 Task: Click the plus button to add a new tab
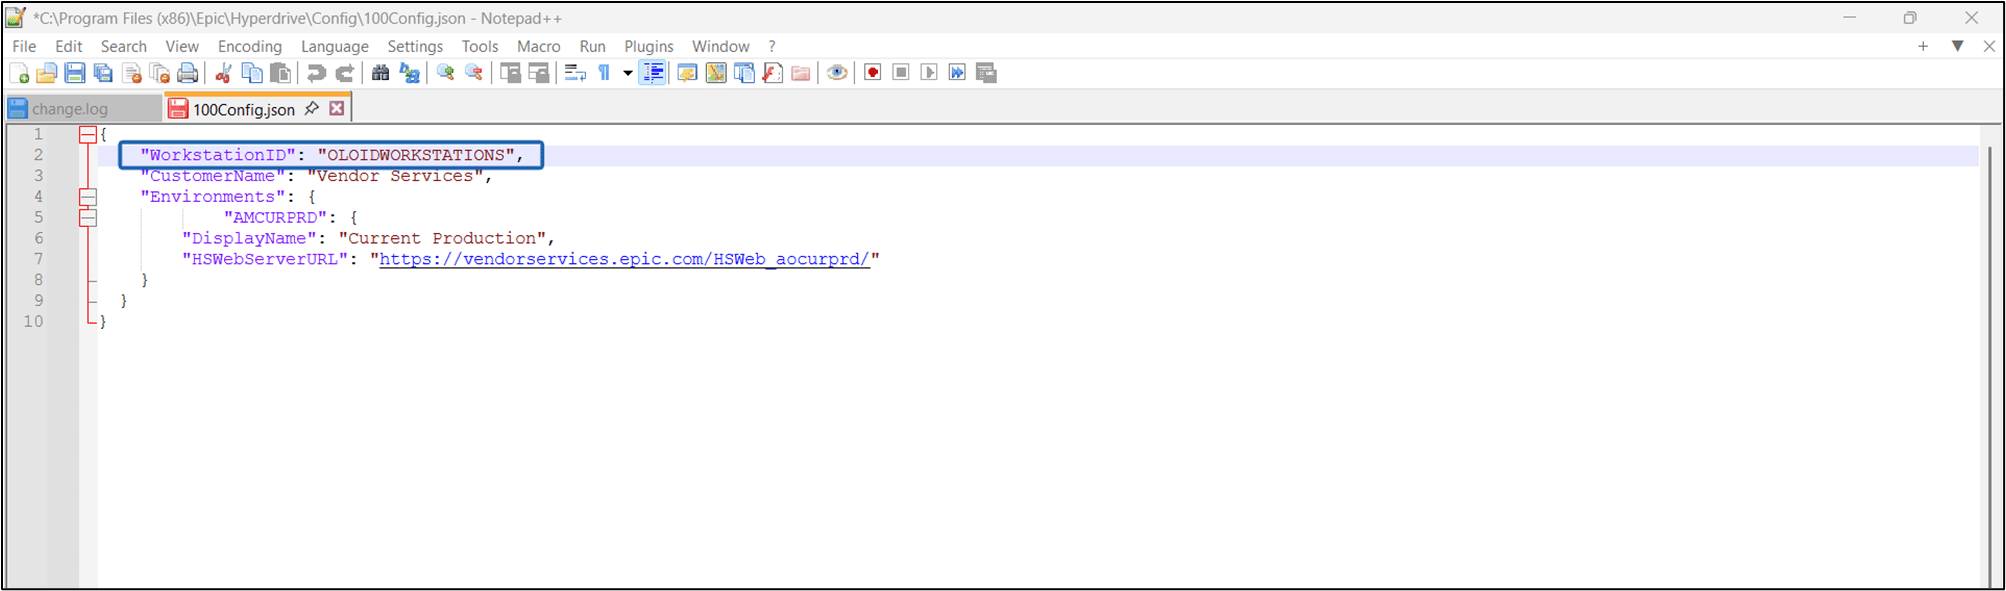pyautogui.click(x=1923, y=46)
